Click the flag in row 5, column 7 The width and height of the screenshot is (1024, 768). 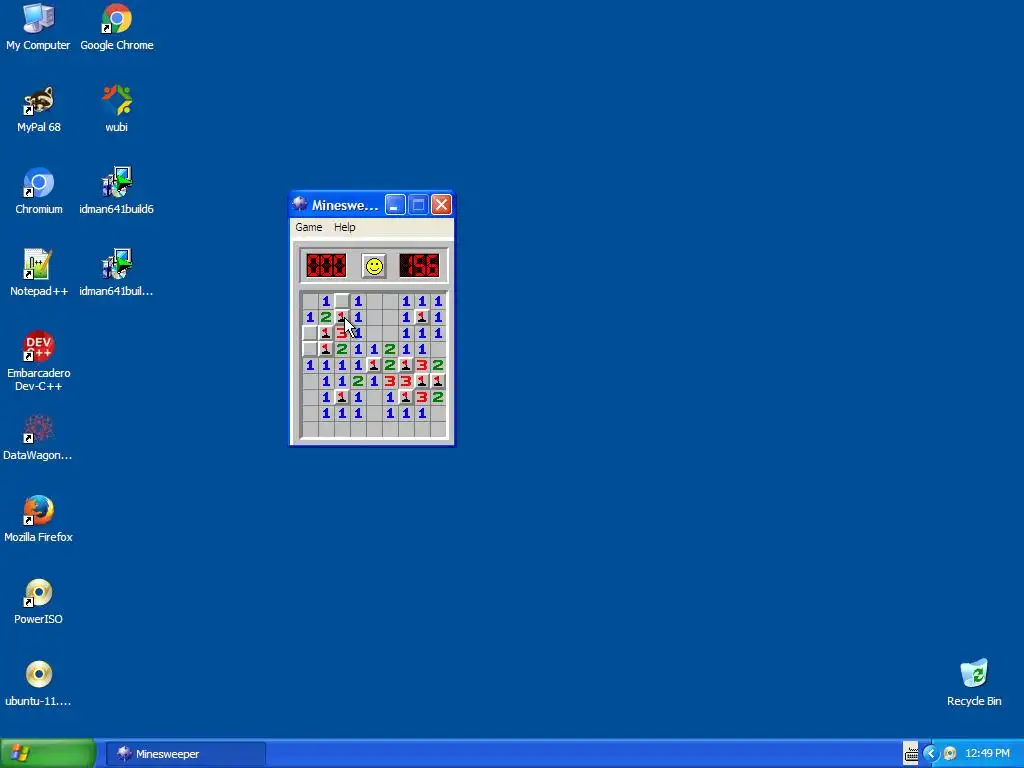tap(406, 365)
